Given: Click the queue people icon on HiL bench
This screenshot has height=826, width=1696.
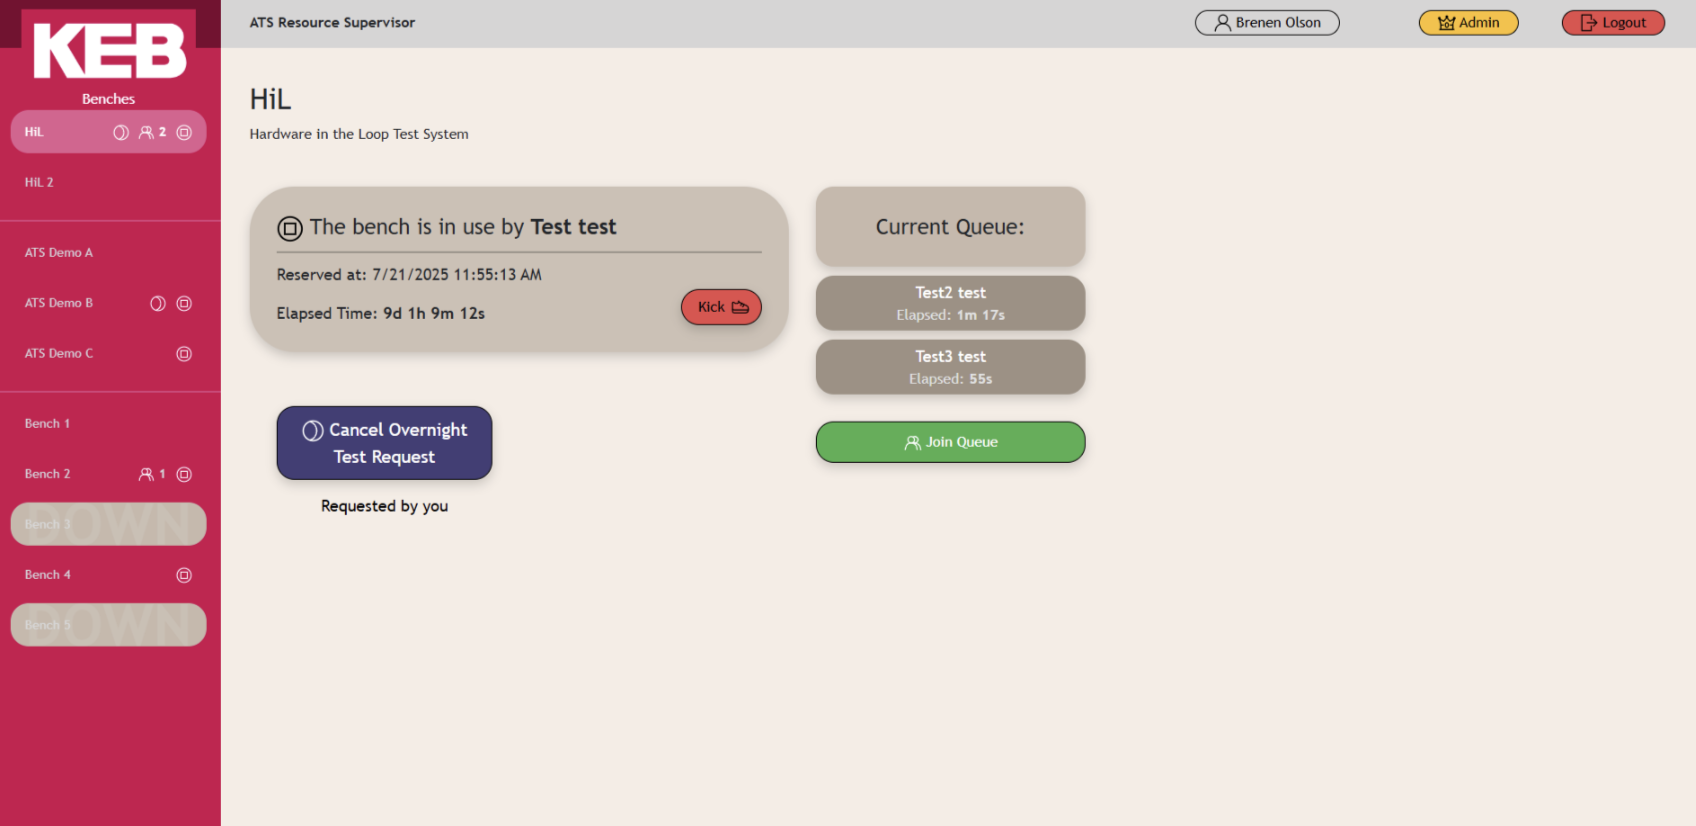Looking at the screenshot, I should click(146, 132).
